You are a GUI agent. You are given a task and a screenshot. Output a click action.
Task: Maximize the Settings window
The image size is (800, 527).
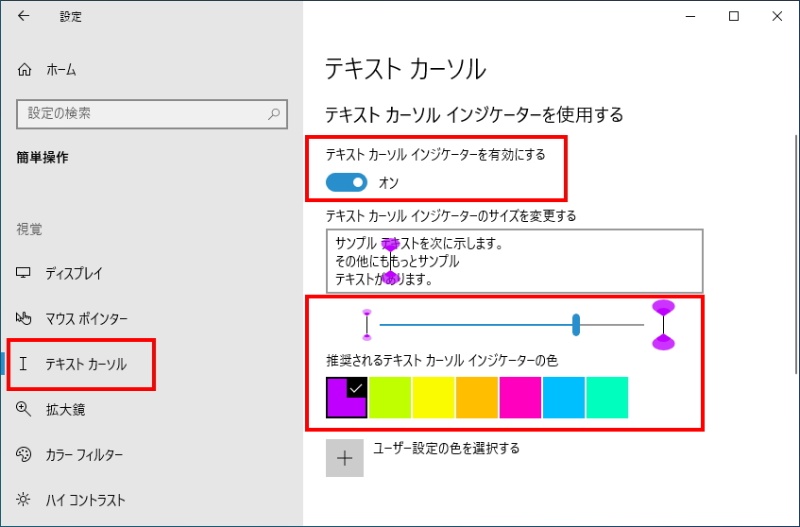point(734,16)
